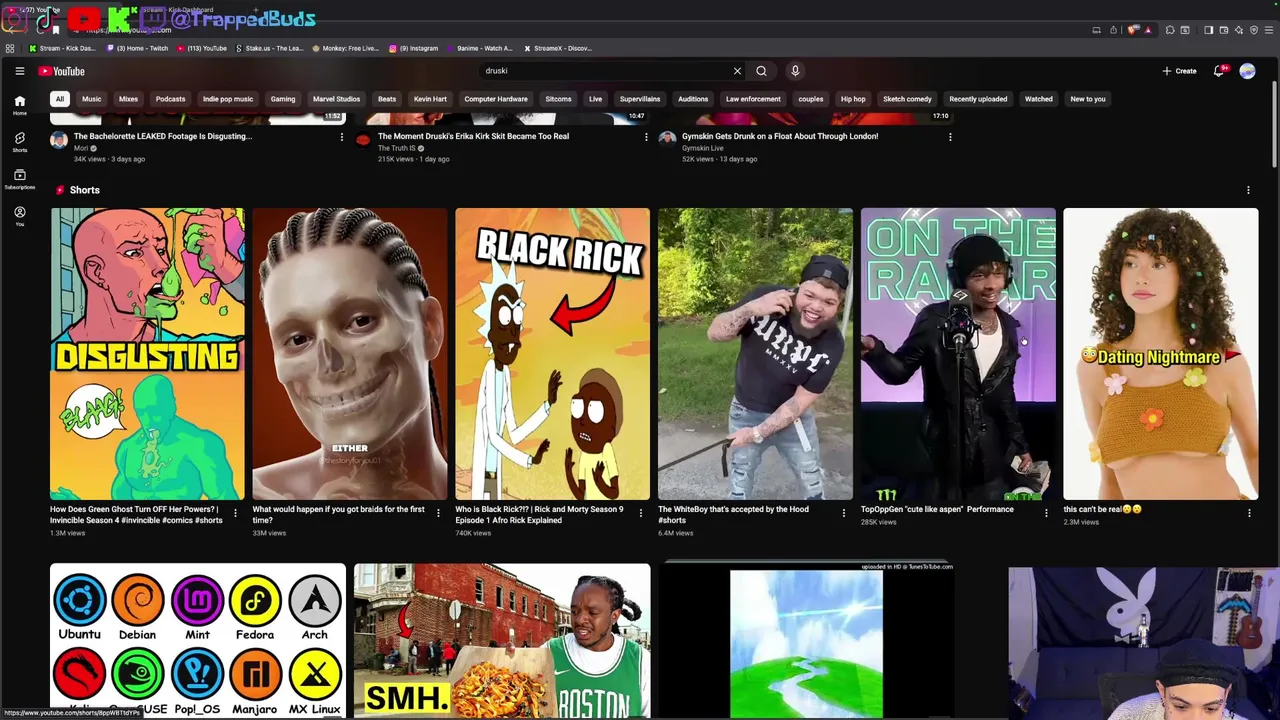Screen dimensions: 1280x720
Task: Toggle the browser sidebar panel icon
Action: pos(1208,30)
